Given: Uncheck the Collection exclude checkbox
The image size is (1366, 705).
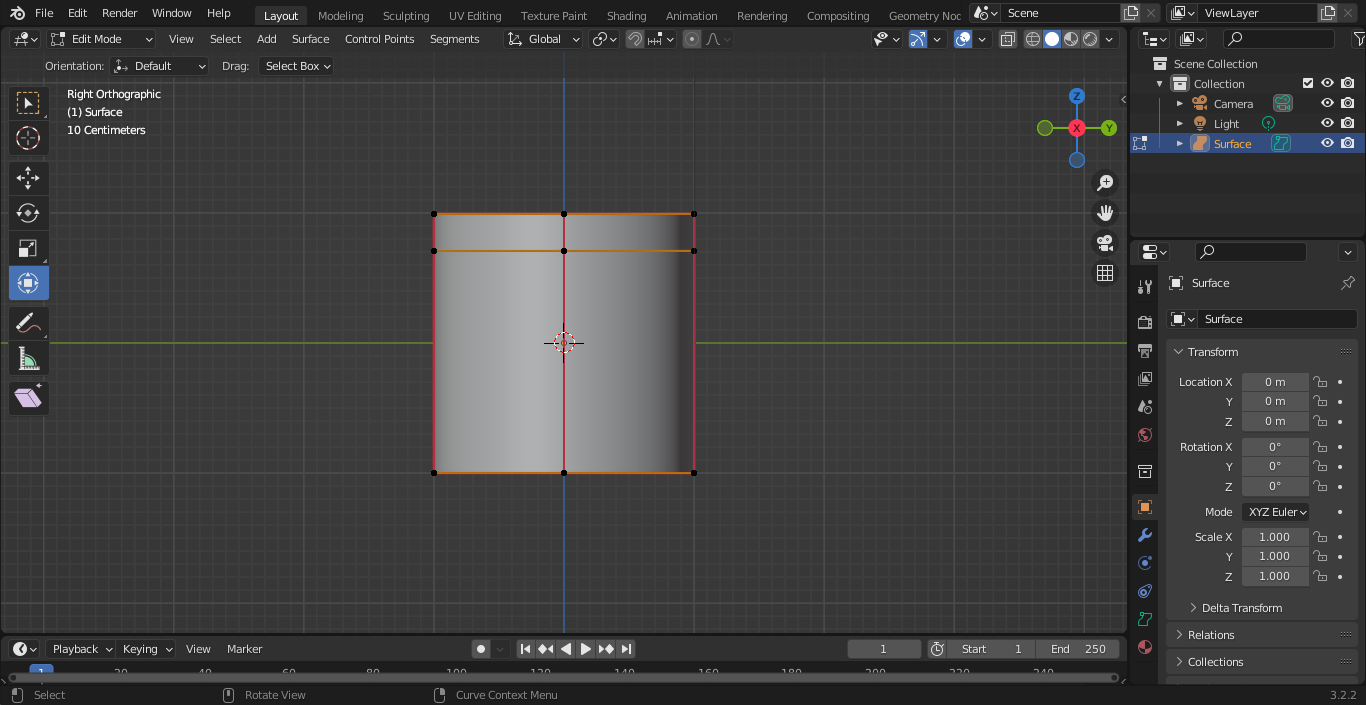Looking at the screenshot, I should (x=1307, y=83).
